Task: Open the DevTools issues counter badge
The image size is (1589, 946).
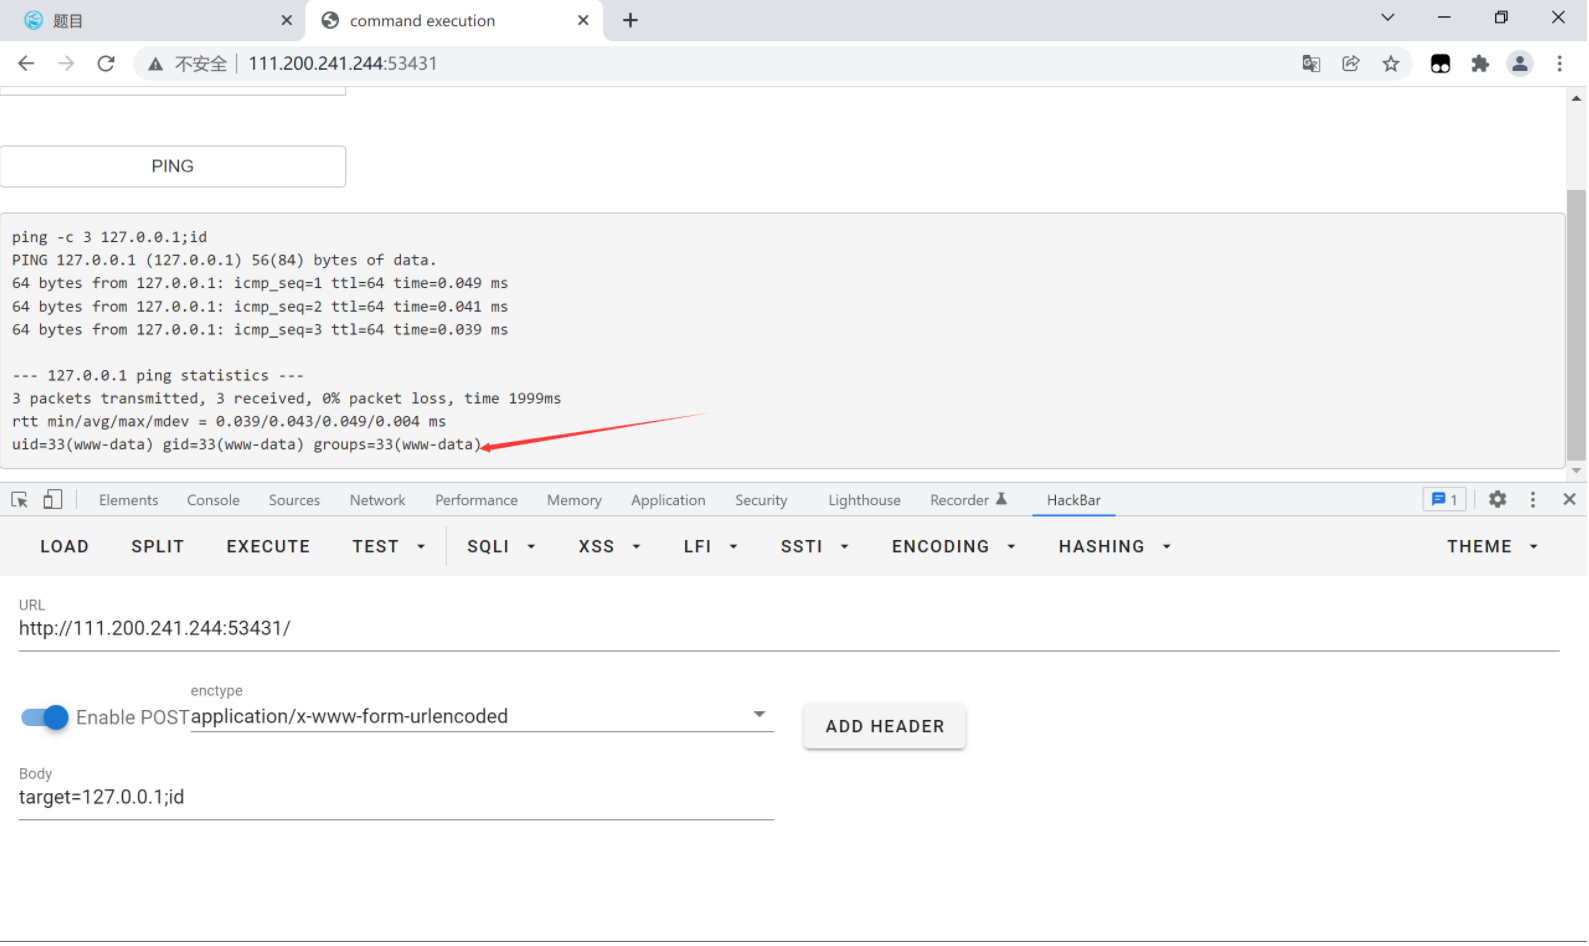Action: click(1444, 500)
